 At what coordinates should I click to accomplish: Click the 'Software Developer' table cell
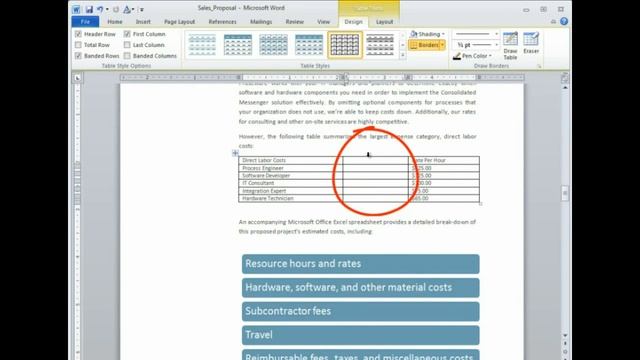(291, 176)
